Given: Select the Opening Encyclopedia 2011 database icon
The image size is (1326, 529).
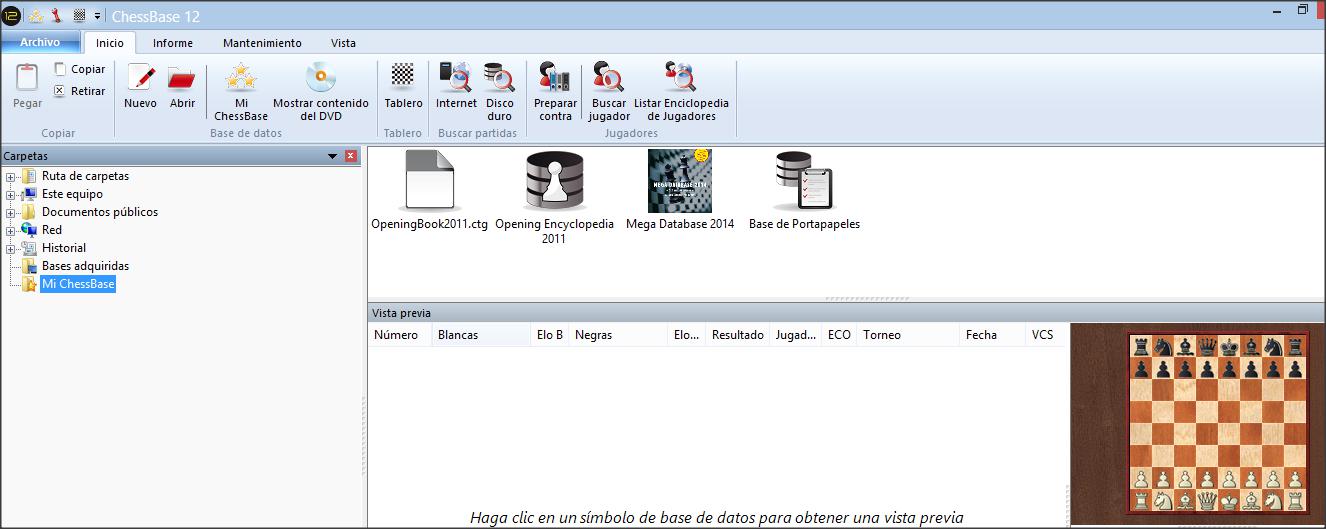Looking at the screenshot, I should (x=554, y=181).
